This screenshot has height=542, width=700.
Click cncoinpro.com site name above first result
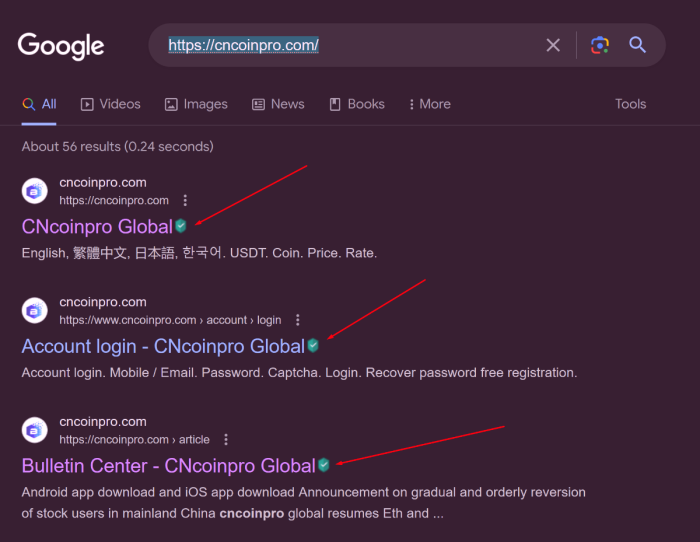[103, 183]
